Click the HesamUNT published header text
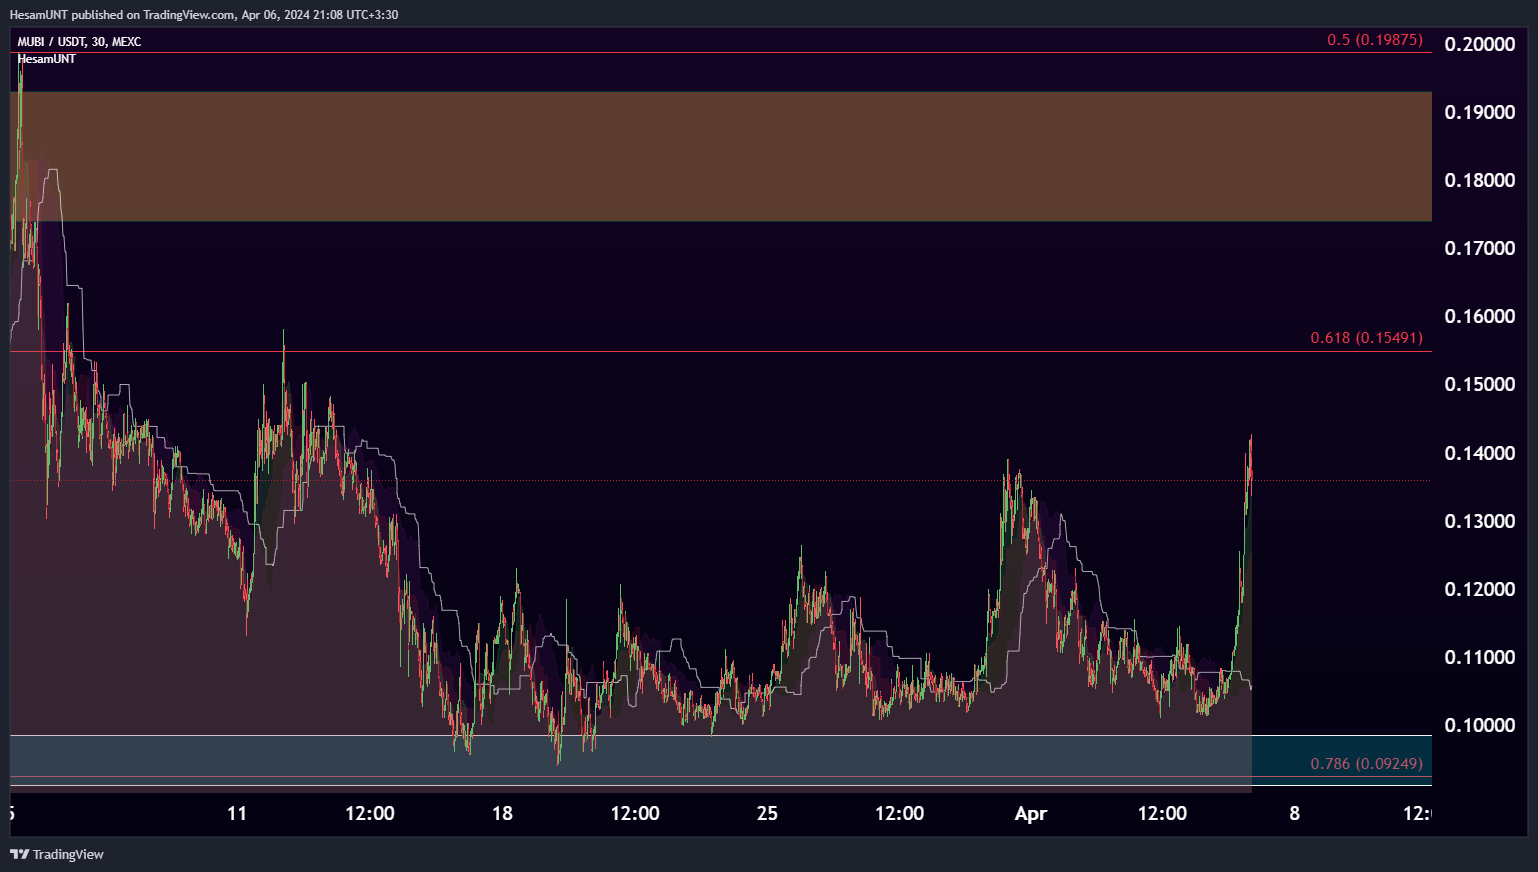Viewport: 1538px width, 872px height. (x=204, y=14)
